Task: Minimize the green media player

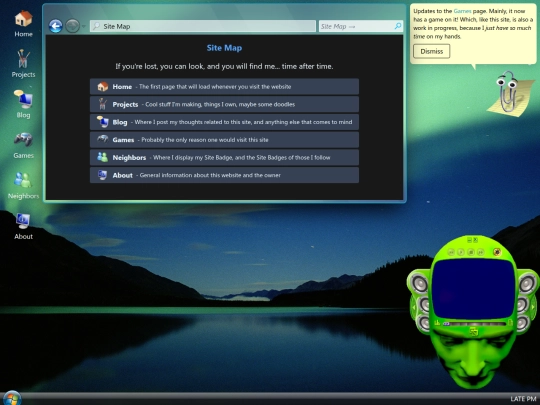Action: tap(469, 240)
